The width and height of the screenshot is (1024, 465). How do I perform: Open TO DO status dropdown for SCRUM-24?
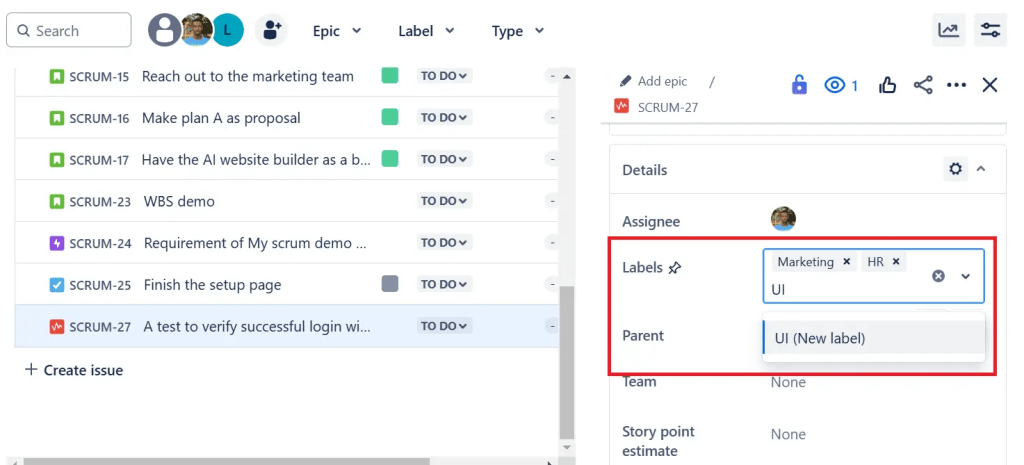click(444, 243)
